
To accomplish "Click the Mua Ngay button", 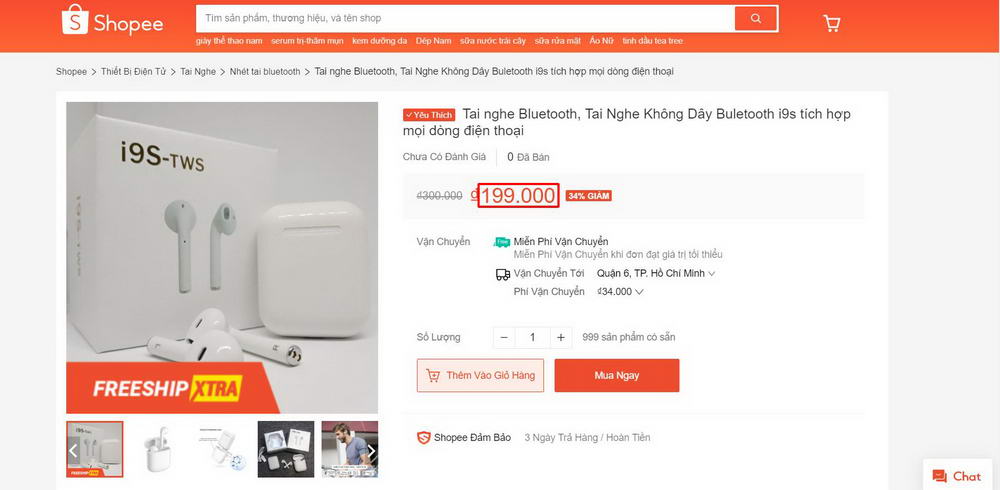I will point(617,376).
